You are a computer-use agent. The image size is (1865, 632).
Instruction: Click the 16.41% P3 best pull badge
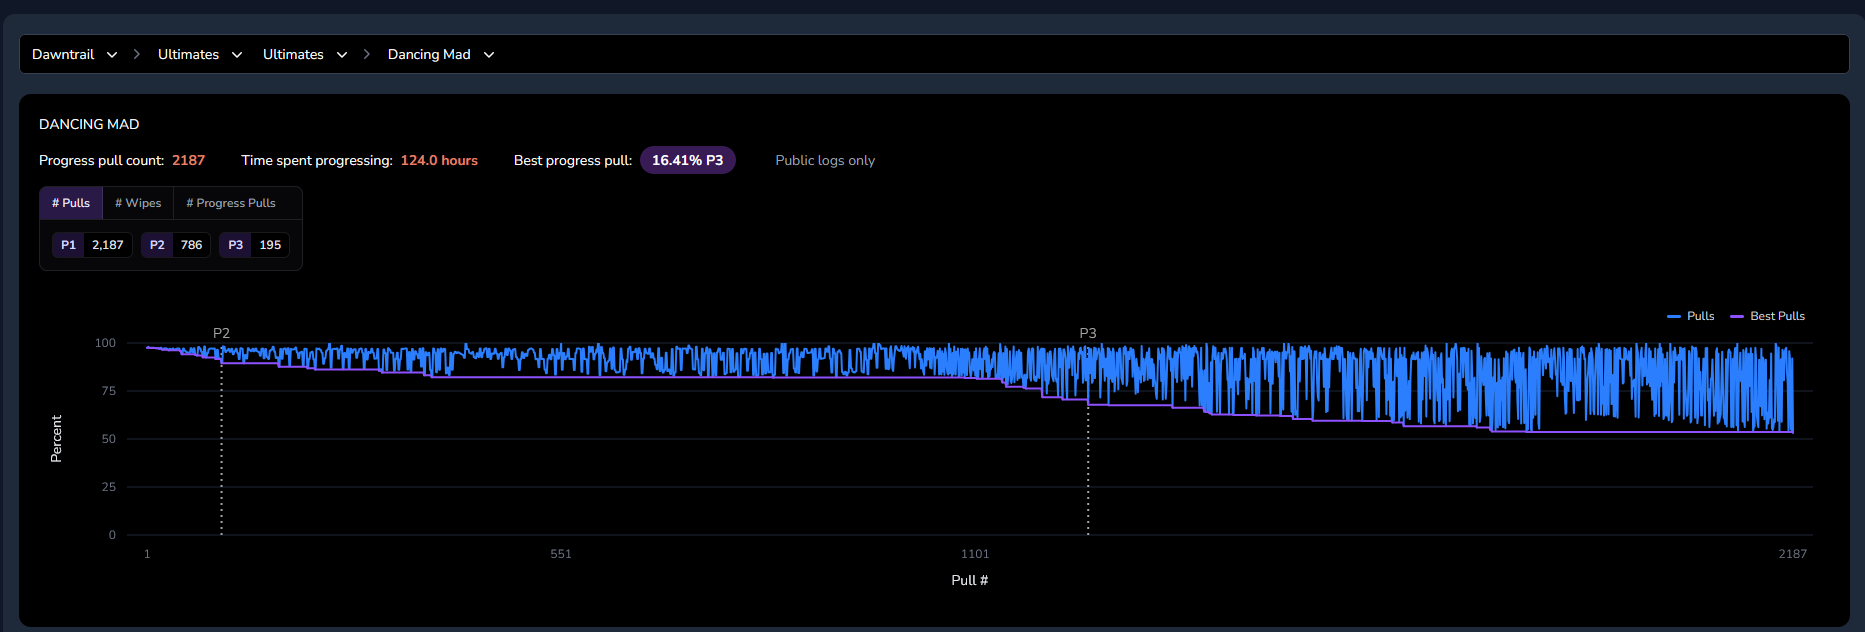[687, 160]
